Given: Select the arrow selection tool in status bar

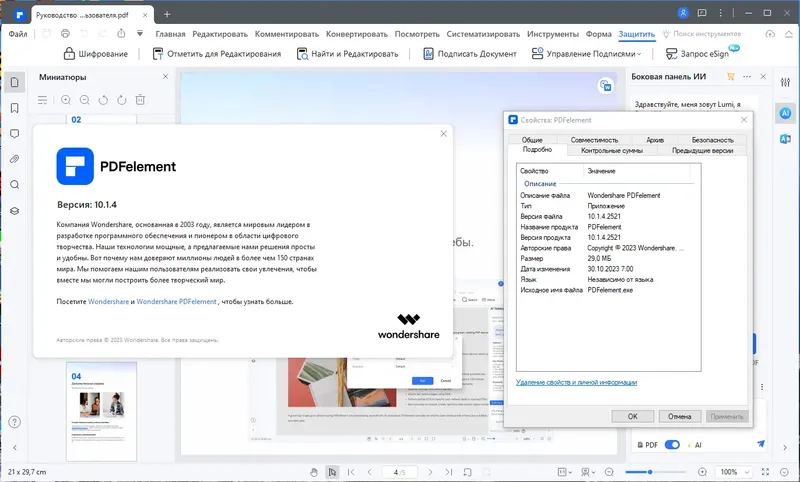Looking at the screenshot, I should 332,472.
